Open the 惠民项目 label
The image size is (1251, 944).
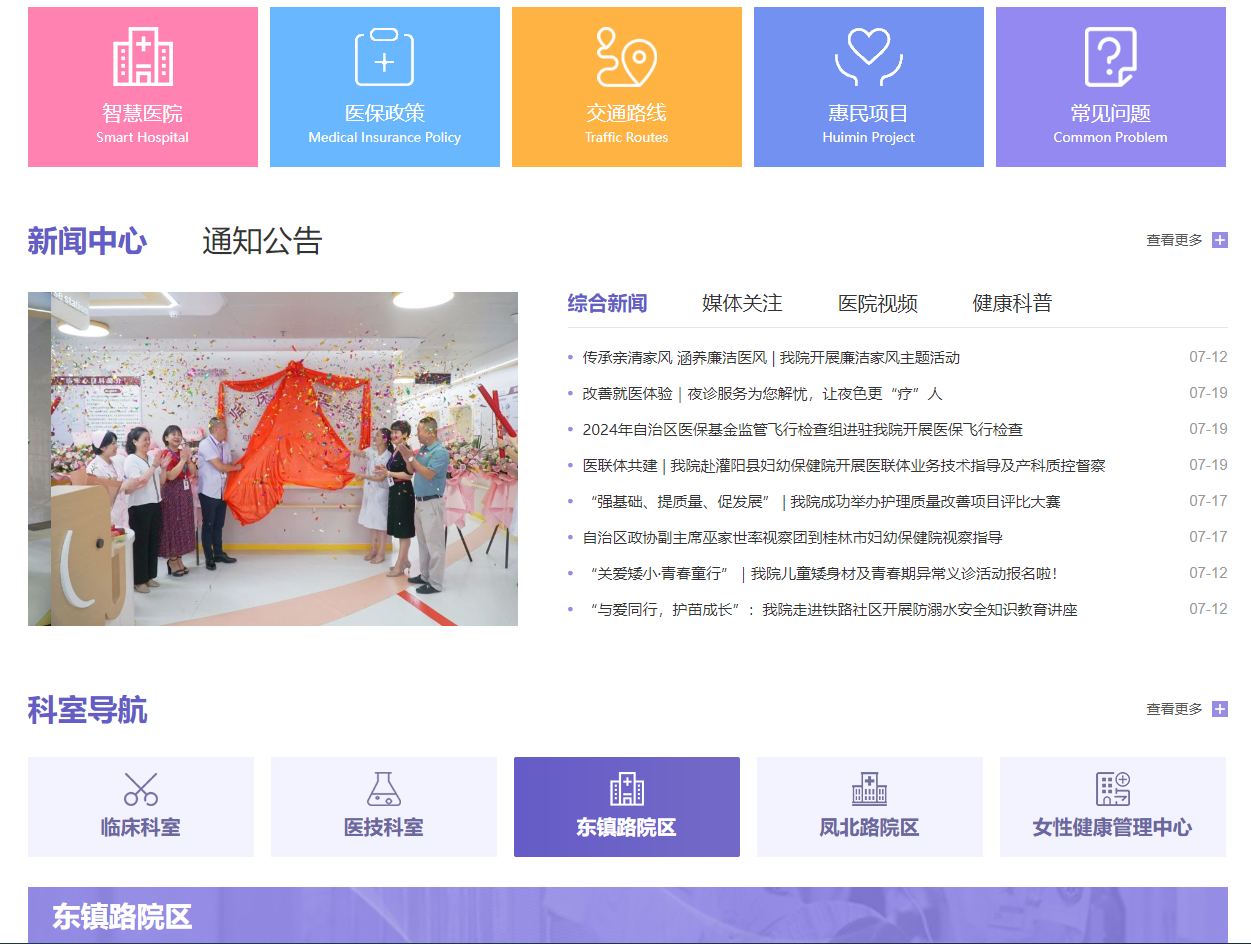coord(869,113)
